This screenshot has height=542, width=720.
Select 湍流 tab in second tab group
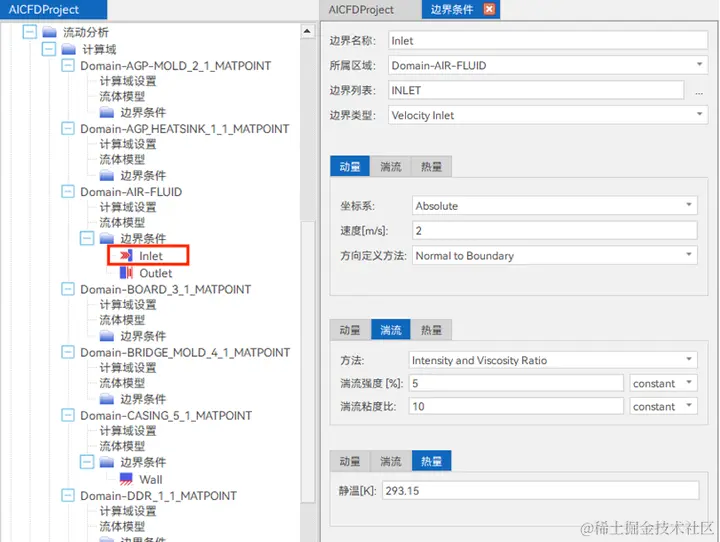390,330
